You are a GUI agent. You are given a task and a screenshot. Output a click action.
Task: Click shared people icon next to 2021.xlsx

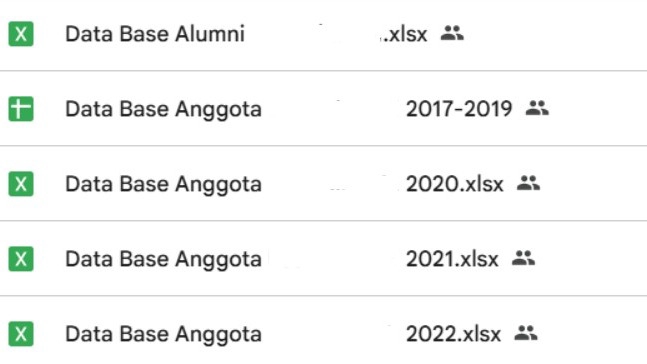523,258
